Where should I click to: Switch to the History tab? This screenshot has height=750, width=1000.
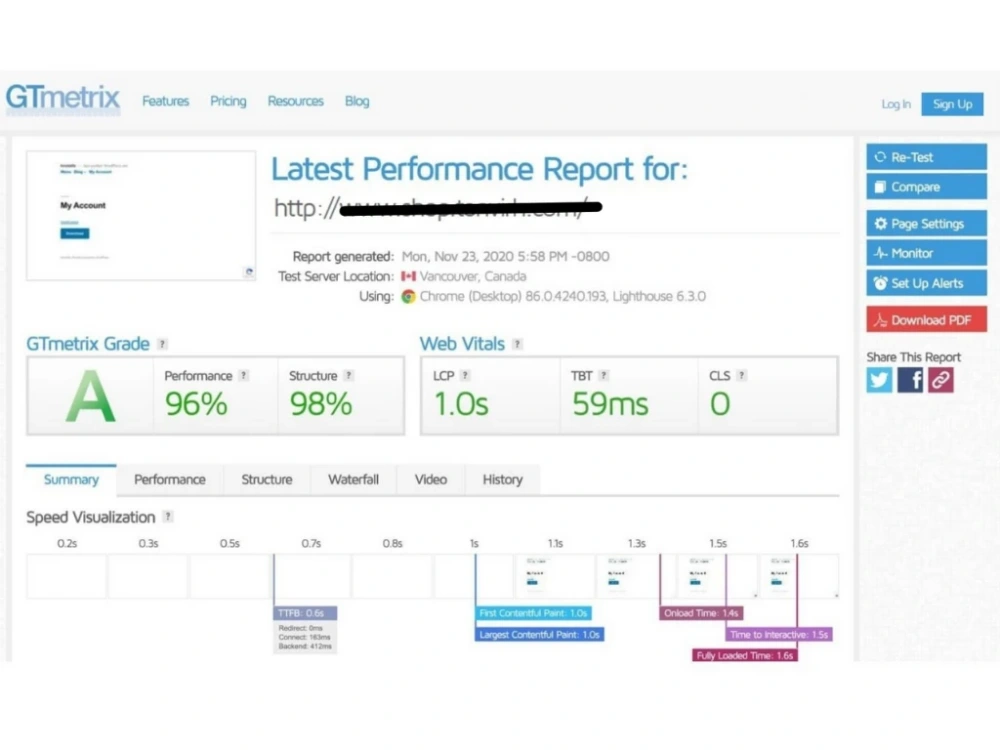pos(503,480)
